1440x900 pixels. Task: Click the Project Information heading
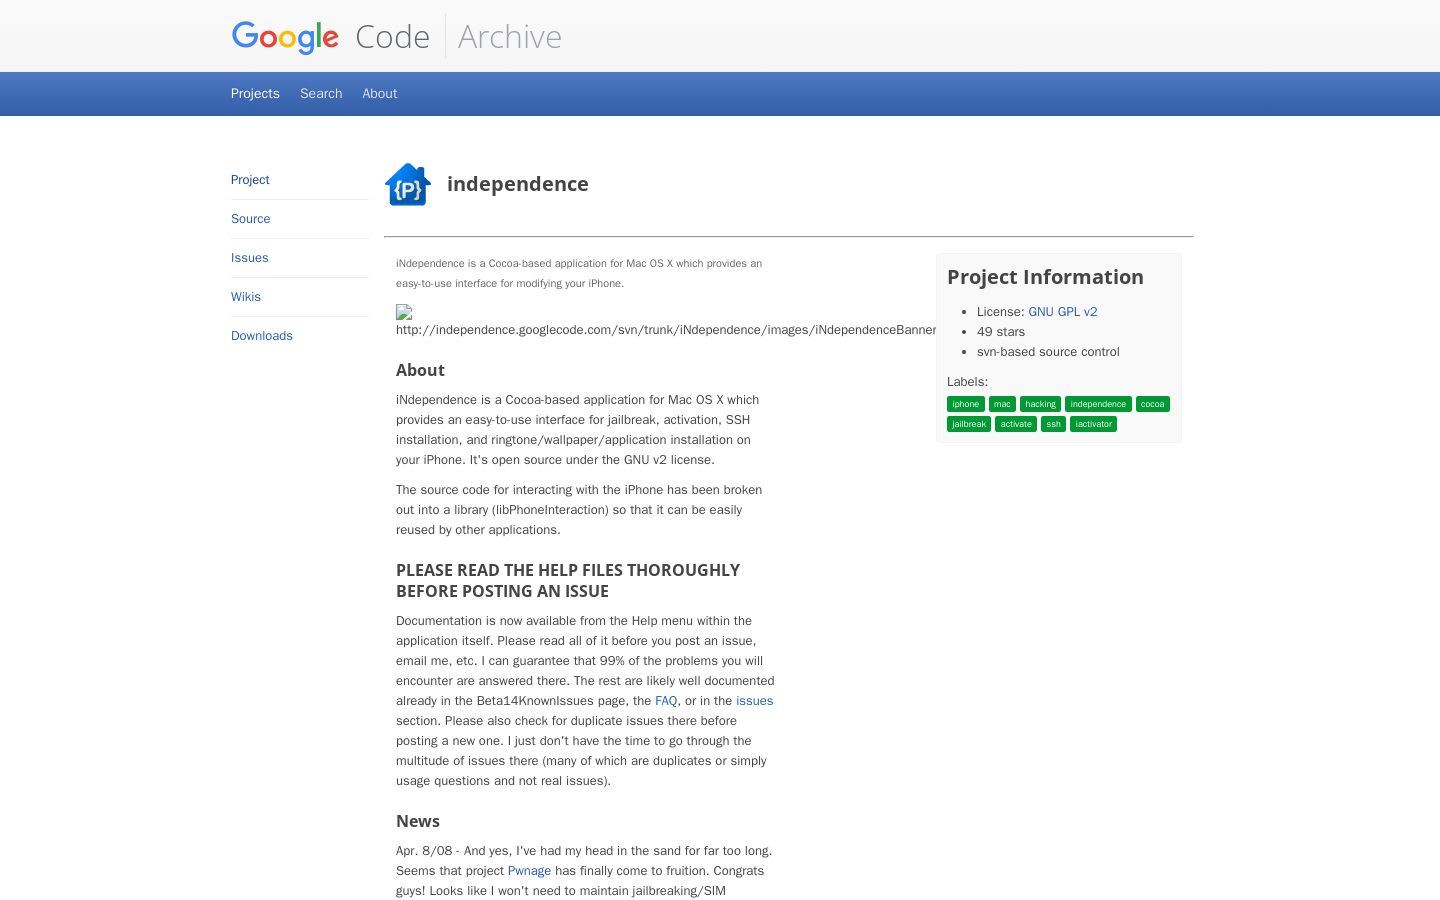[1045, 277]
